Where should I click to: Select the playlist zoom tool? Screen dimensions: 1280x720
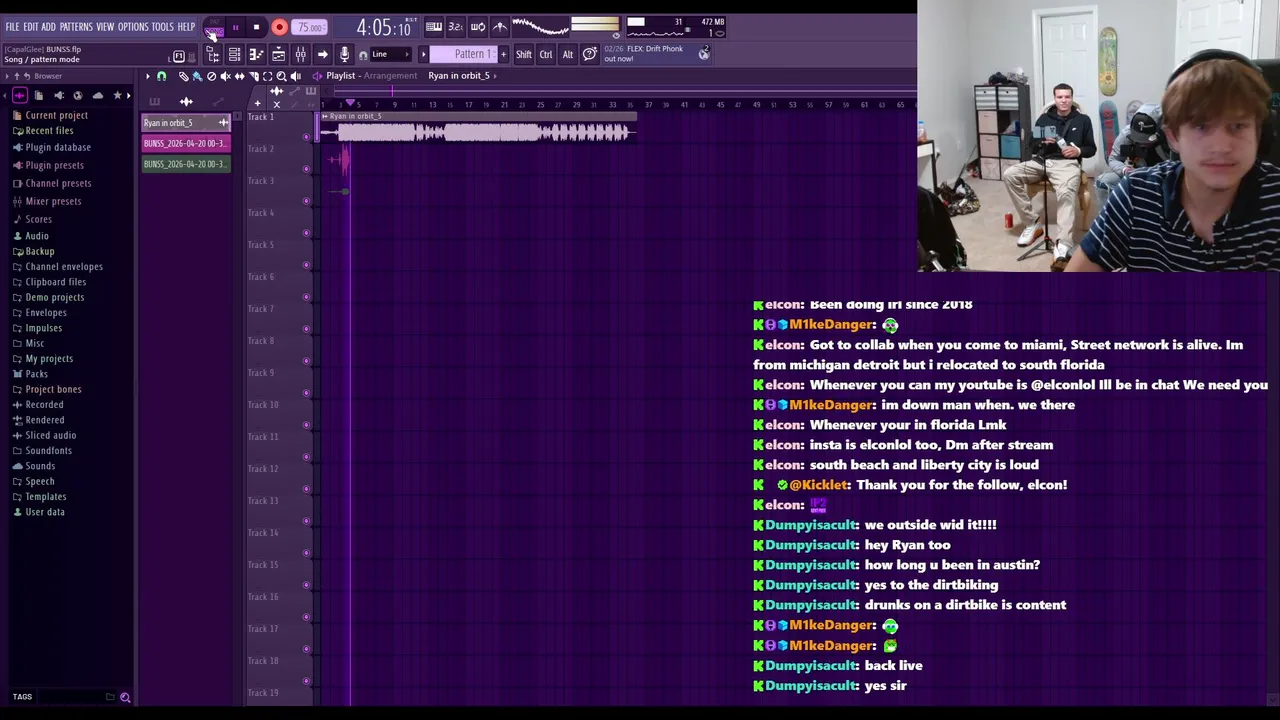(x=281, y=76)
